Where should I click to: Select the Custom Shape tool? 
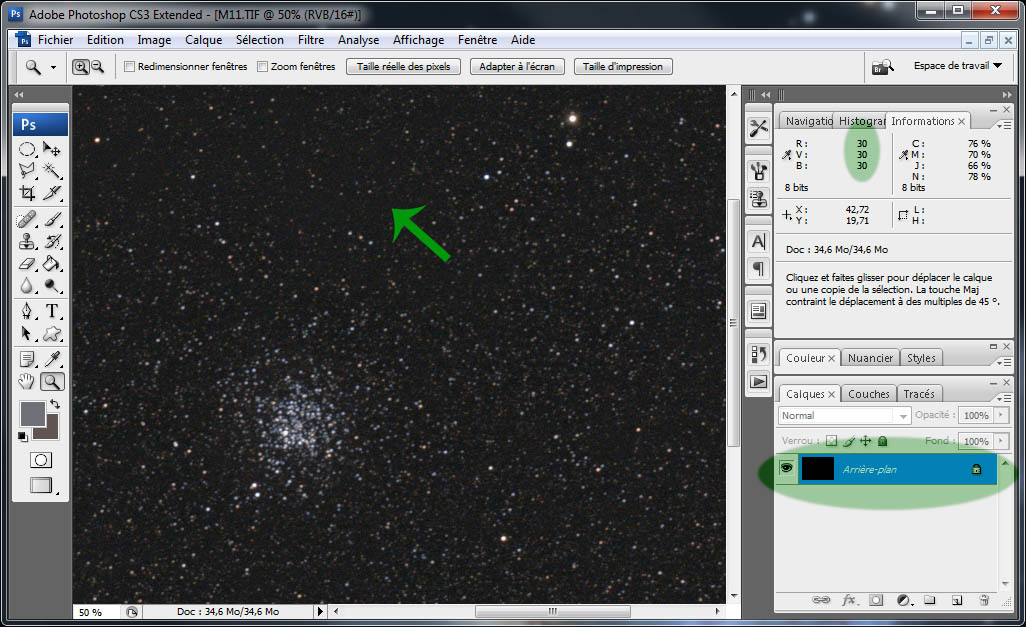click(x=52, y=333)
